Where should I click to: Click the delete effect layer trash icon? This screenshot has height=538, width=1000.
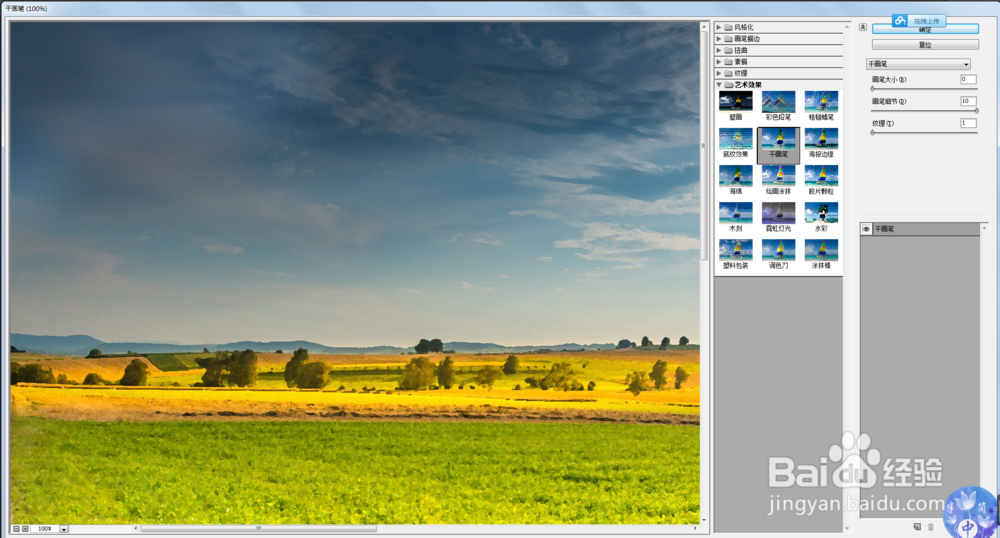coord(930,527)
